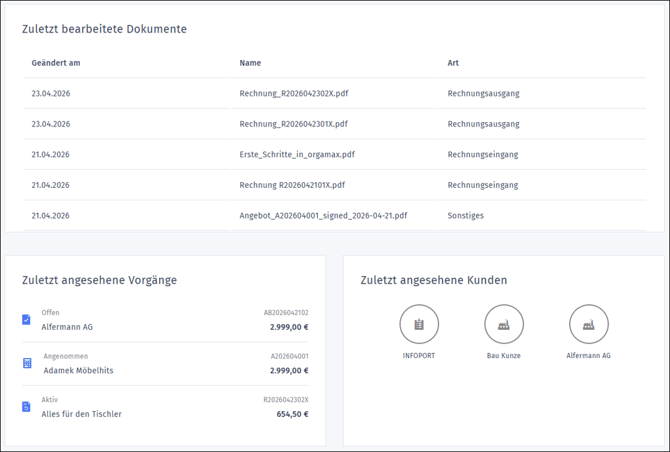The width and height of the screenshot is (670, 452).
Task: Click the date 23.04.2026 for Rechnung_R2026042302X.pdf
Action: click(x=51, y=94)
